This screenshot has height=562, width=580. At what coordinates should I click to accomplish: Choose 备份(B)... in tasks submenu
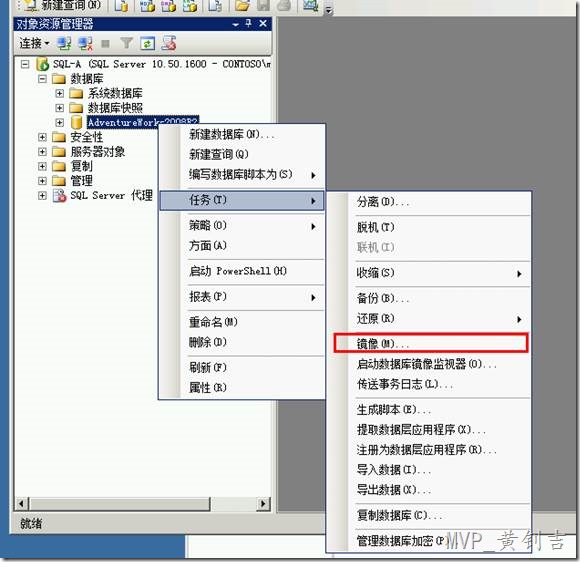[429, 298]
